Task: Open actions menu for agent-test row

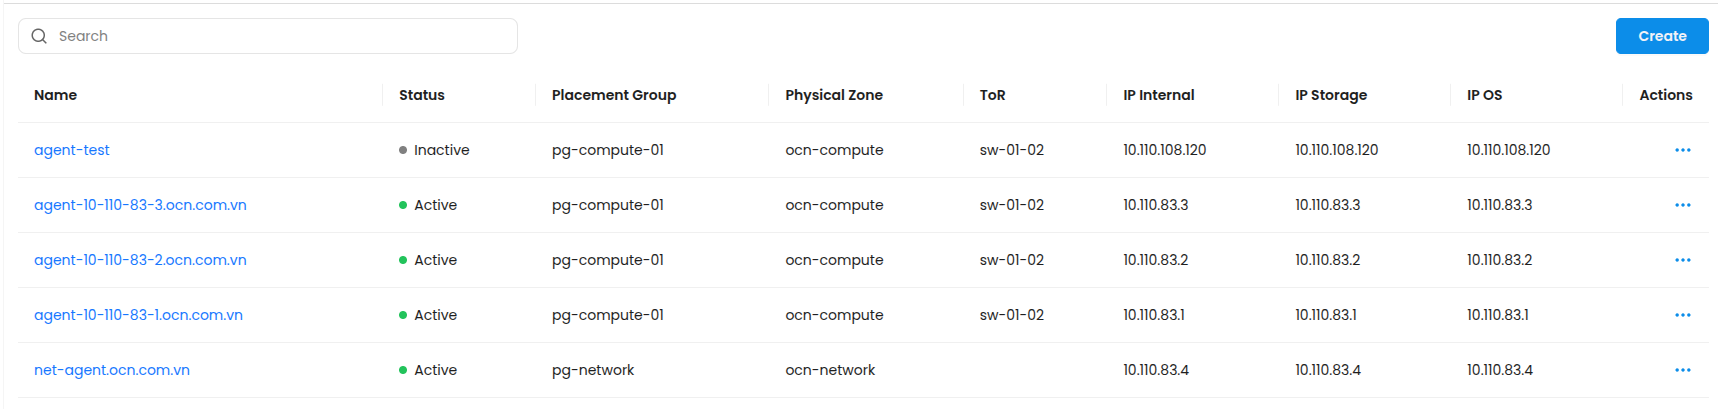Action: (x=1682, y=150)
